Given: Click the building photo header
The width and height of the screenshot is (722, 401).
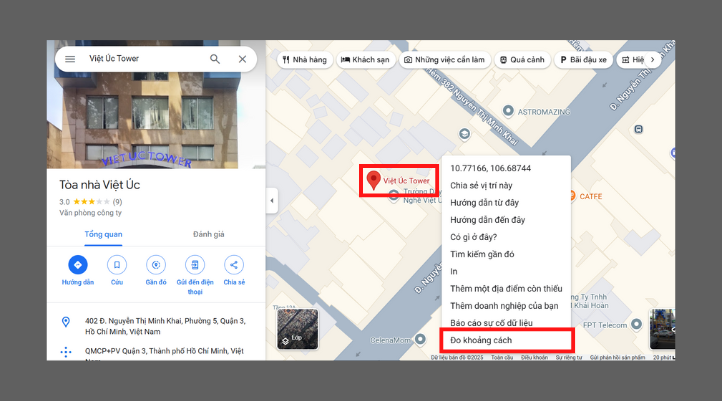Looking at the screenshot, I should point(156,121).
